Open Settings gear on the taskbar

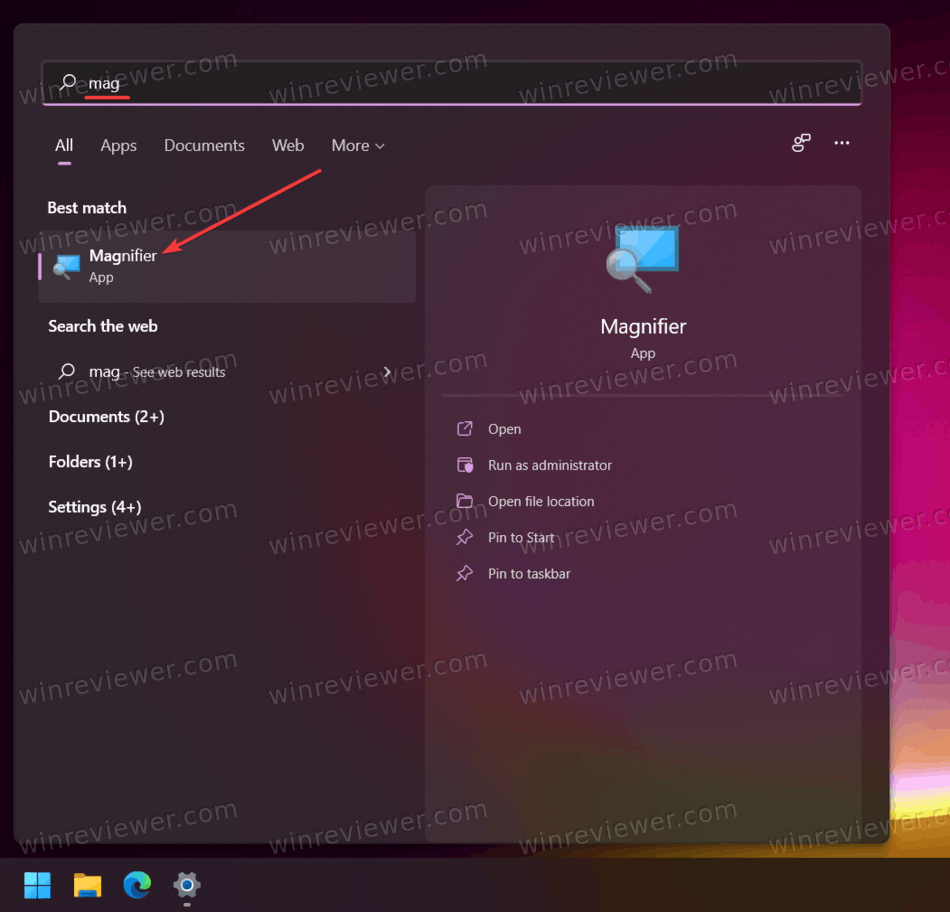coord(187,885)
